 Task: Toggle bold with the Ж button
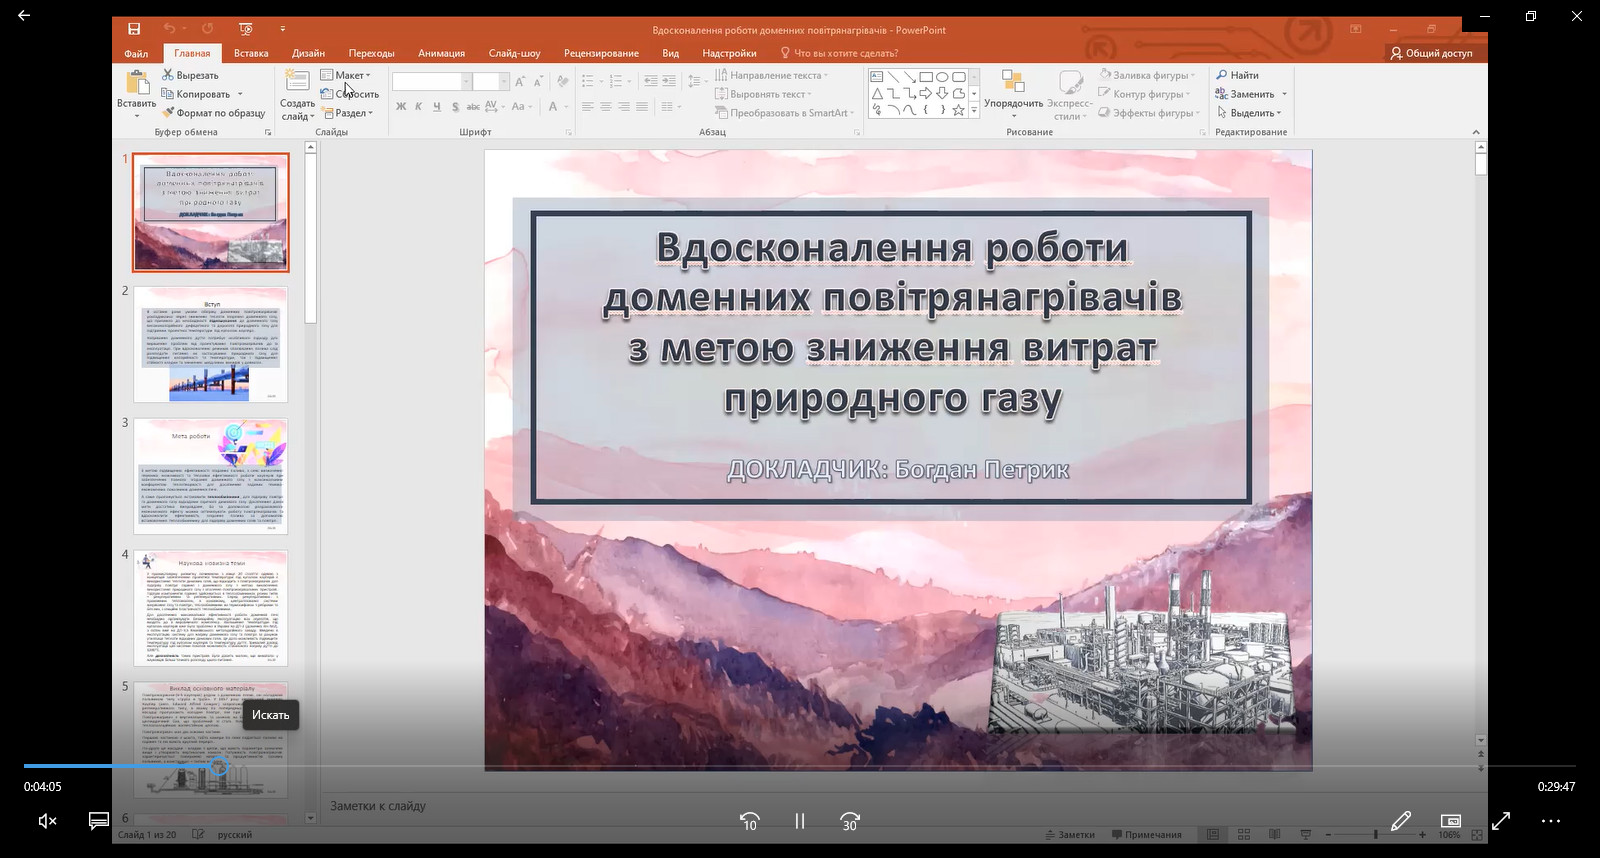click(401, 107)
